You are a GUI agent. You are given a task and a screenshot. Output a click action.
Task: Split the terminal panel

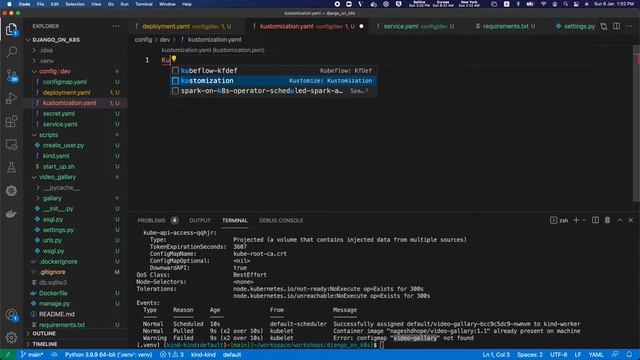596,220
